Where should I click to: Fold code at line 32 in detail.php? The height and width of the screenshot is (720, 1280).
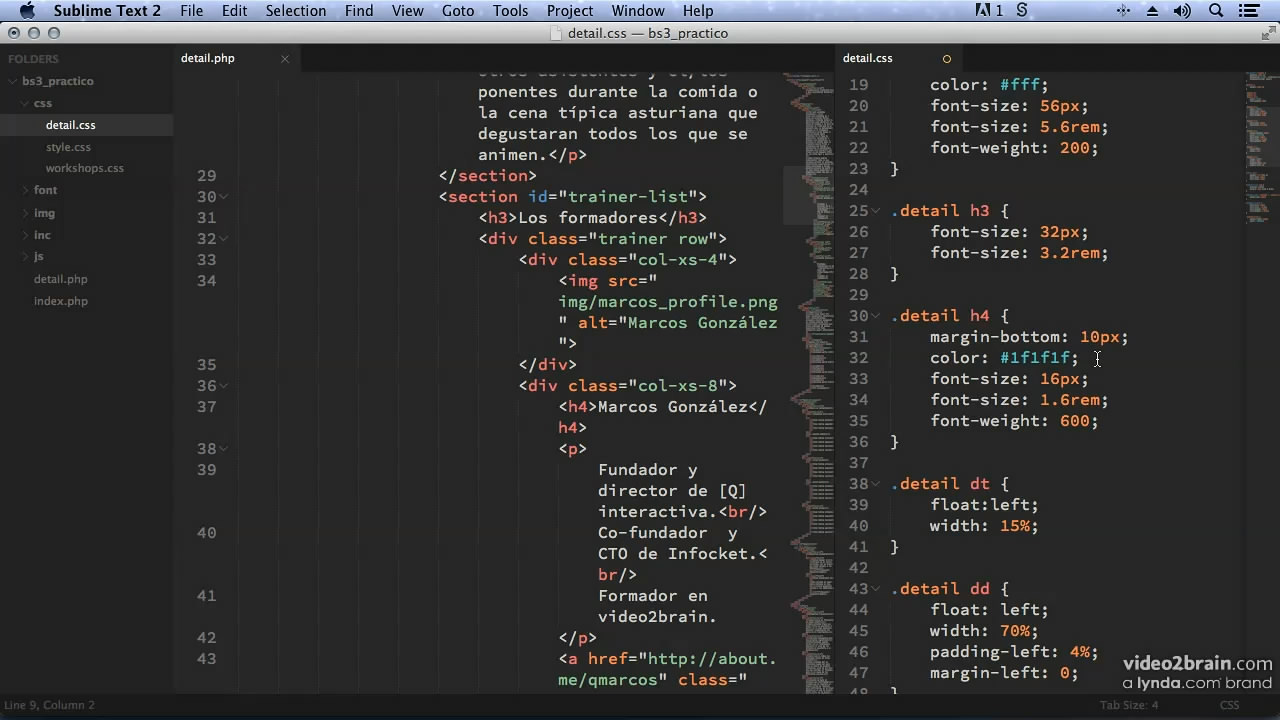tap(224, 239)
